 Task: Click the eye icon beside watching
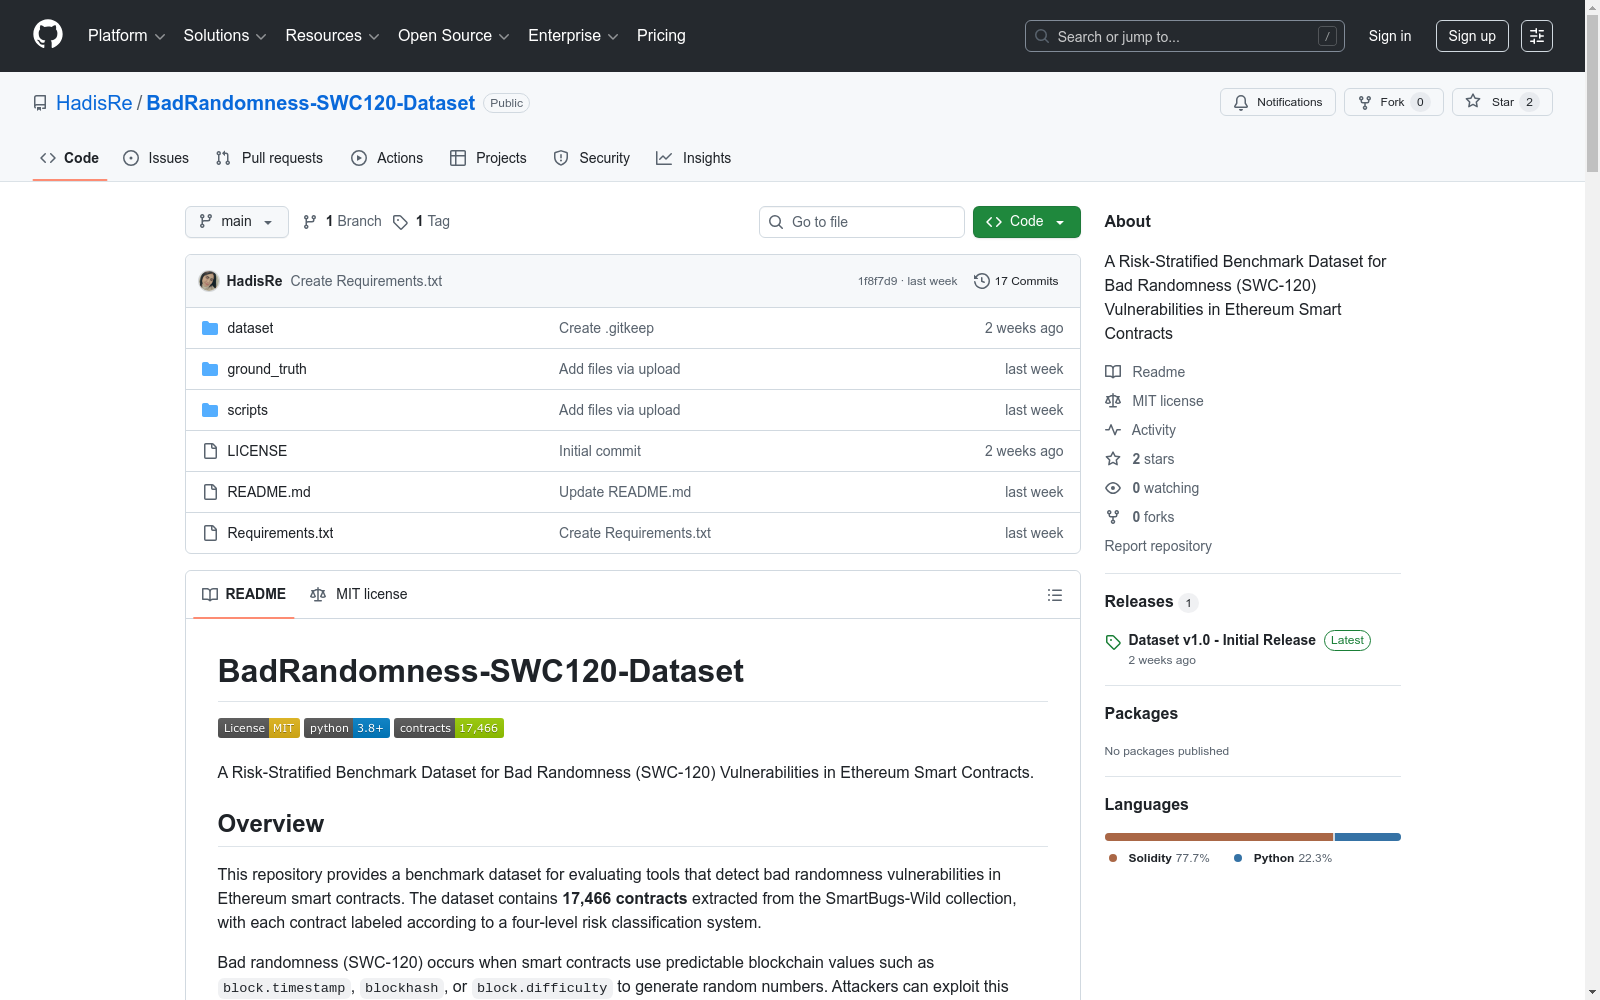[1113, 488]
